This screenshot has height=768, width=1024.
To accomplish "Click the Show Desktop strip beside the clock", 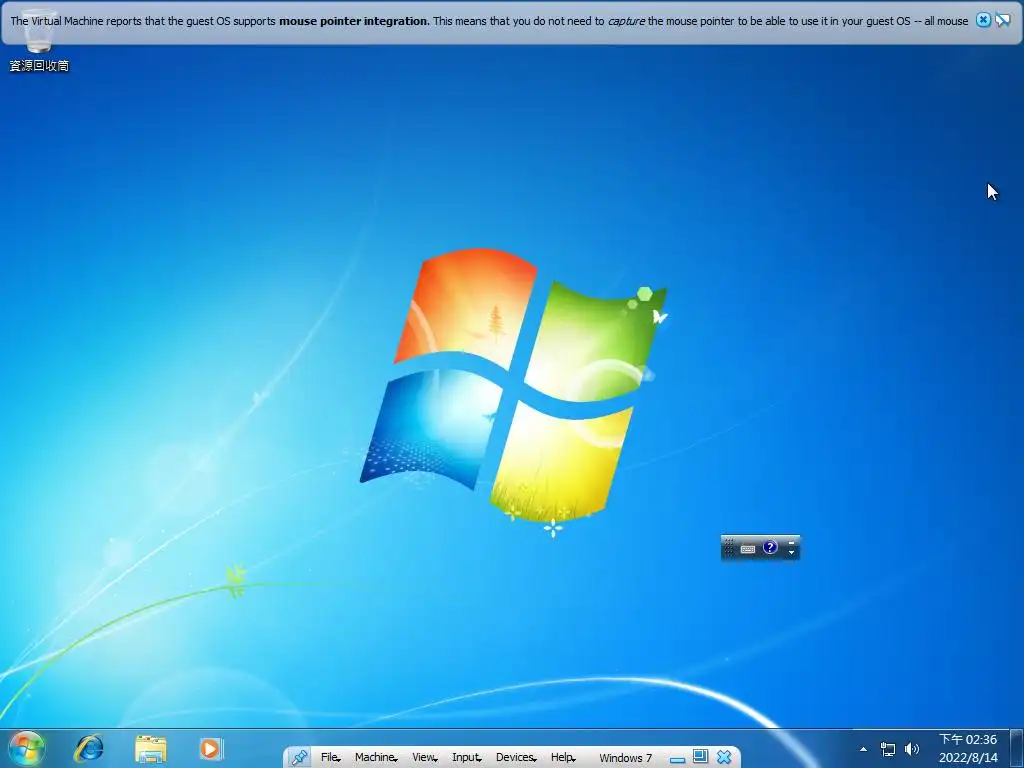I will pos(1016,748).
